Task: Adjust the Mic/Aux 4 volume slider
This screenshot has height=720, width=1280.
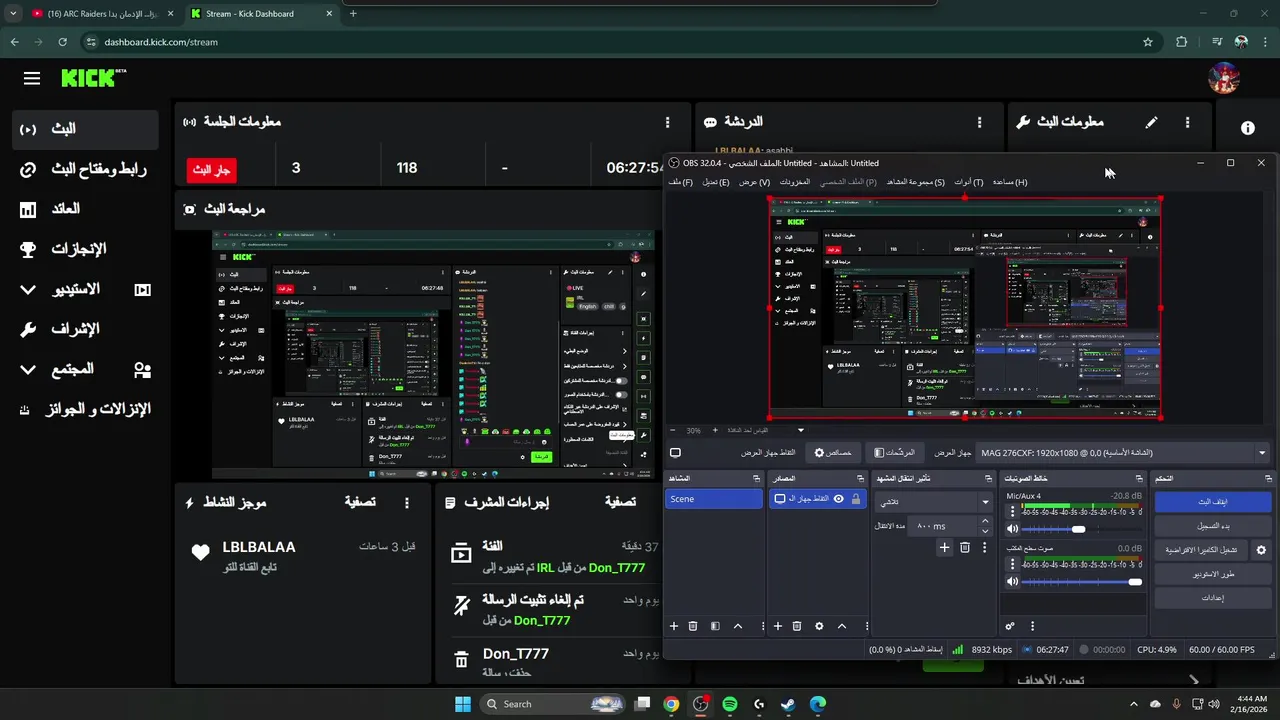Action: [x=1083, y=529]
